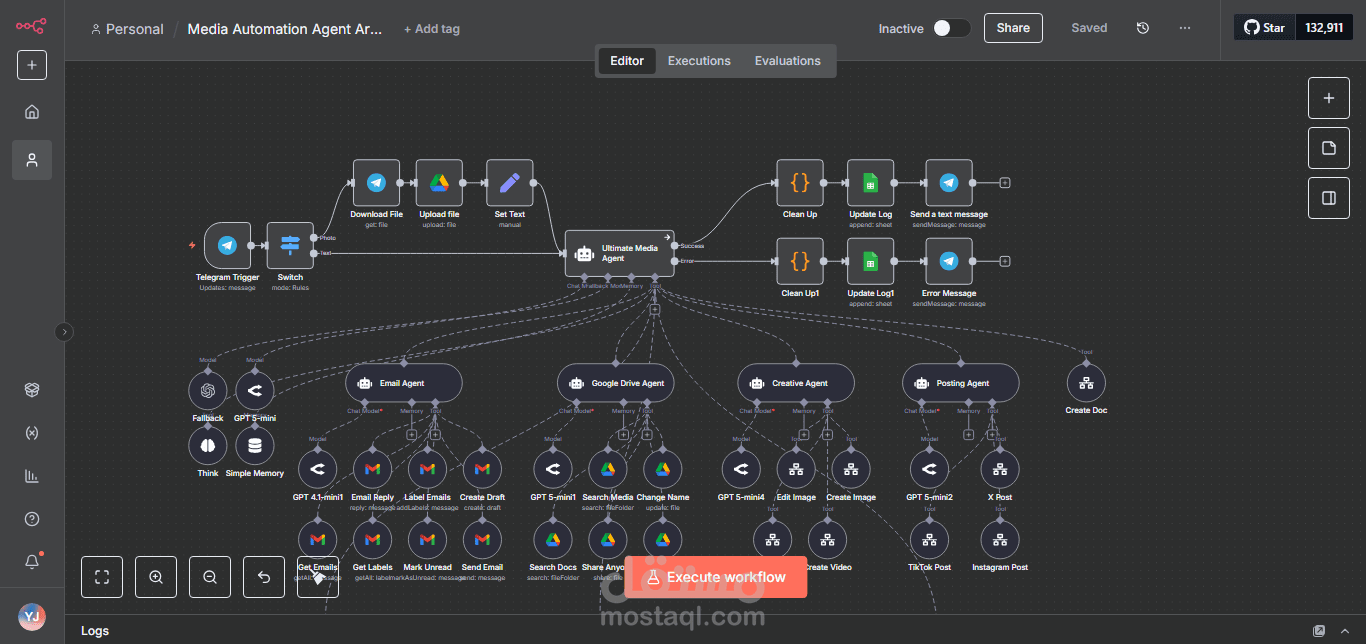This screenshot has height=644, width=1366.
Task: Click the GitHub Star button
Action: click(1264, 28)
